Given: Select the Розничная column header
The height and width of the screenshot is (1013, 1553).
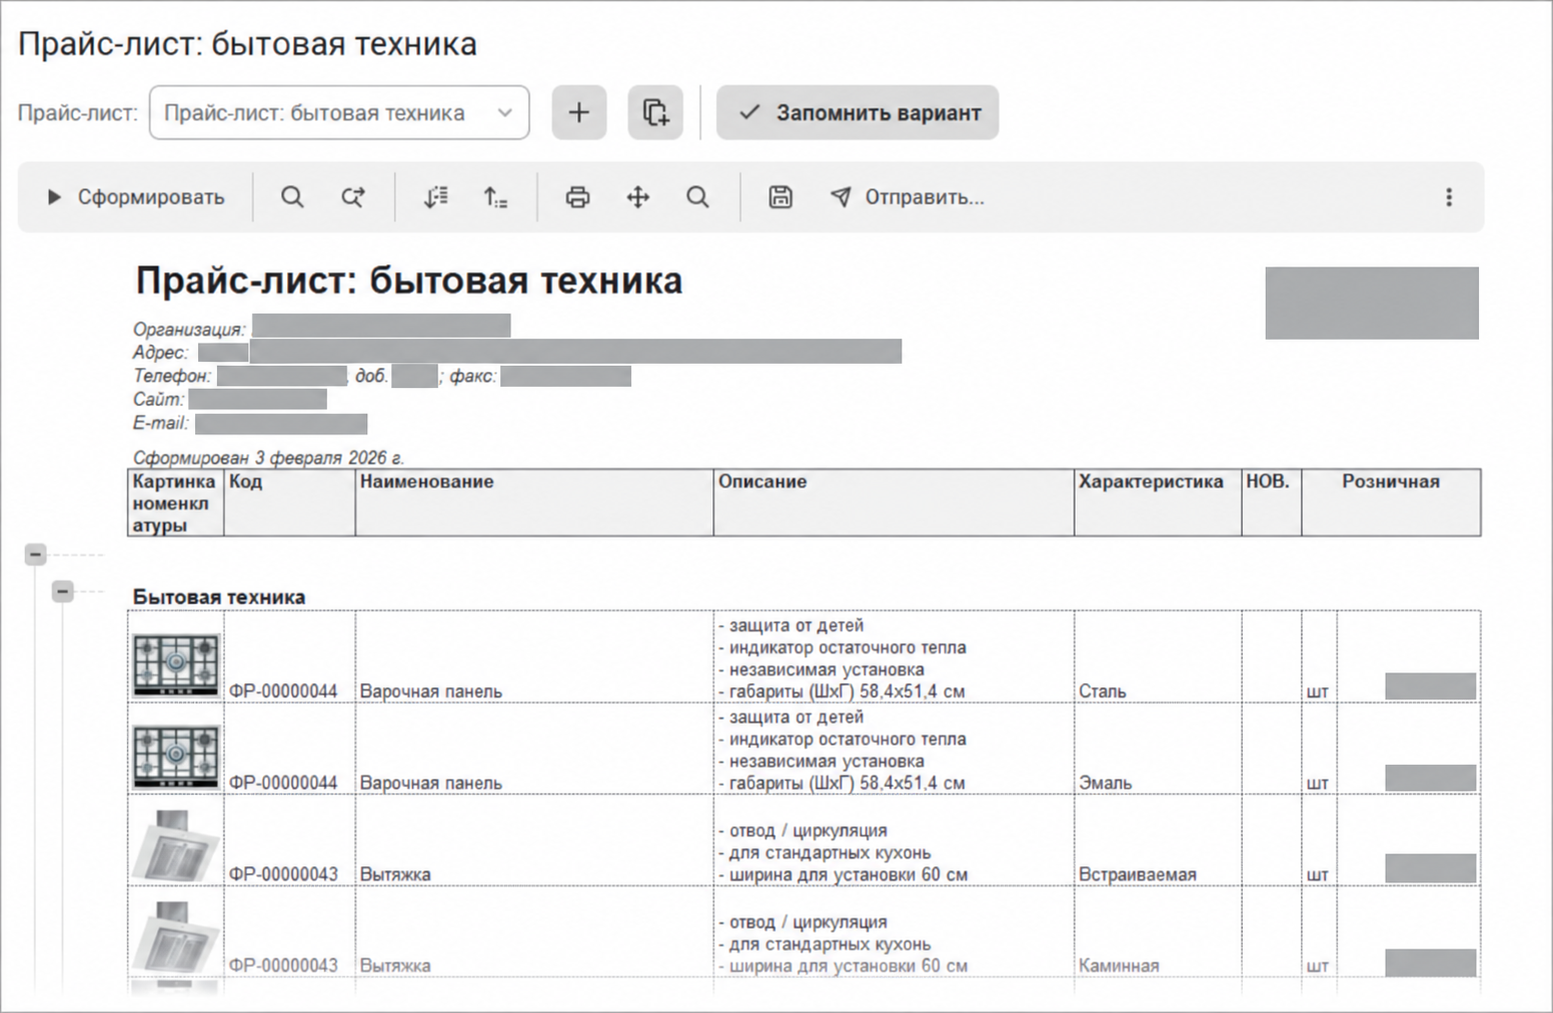Looking at the screenshot, I should (1391, 502).
